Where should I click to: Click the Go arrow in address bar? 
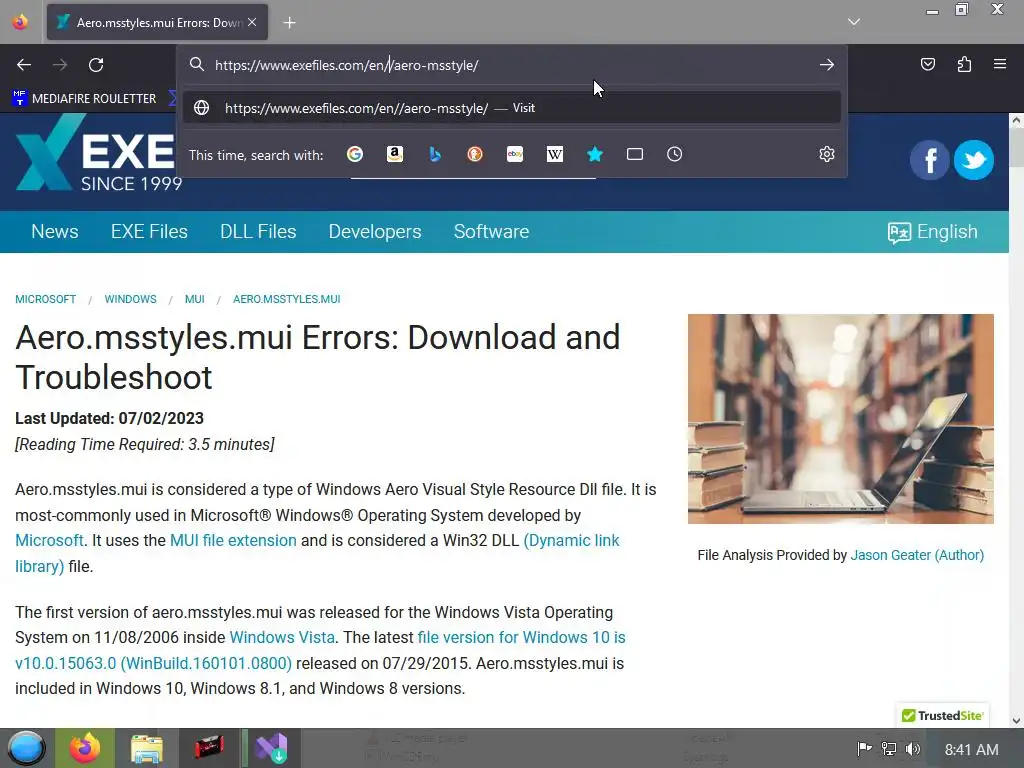827,65
